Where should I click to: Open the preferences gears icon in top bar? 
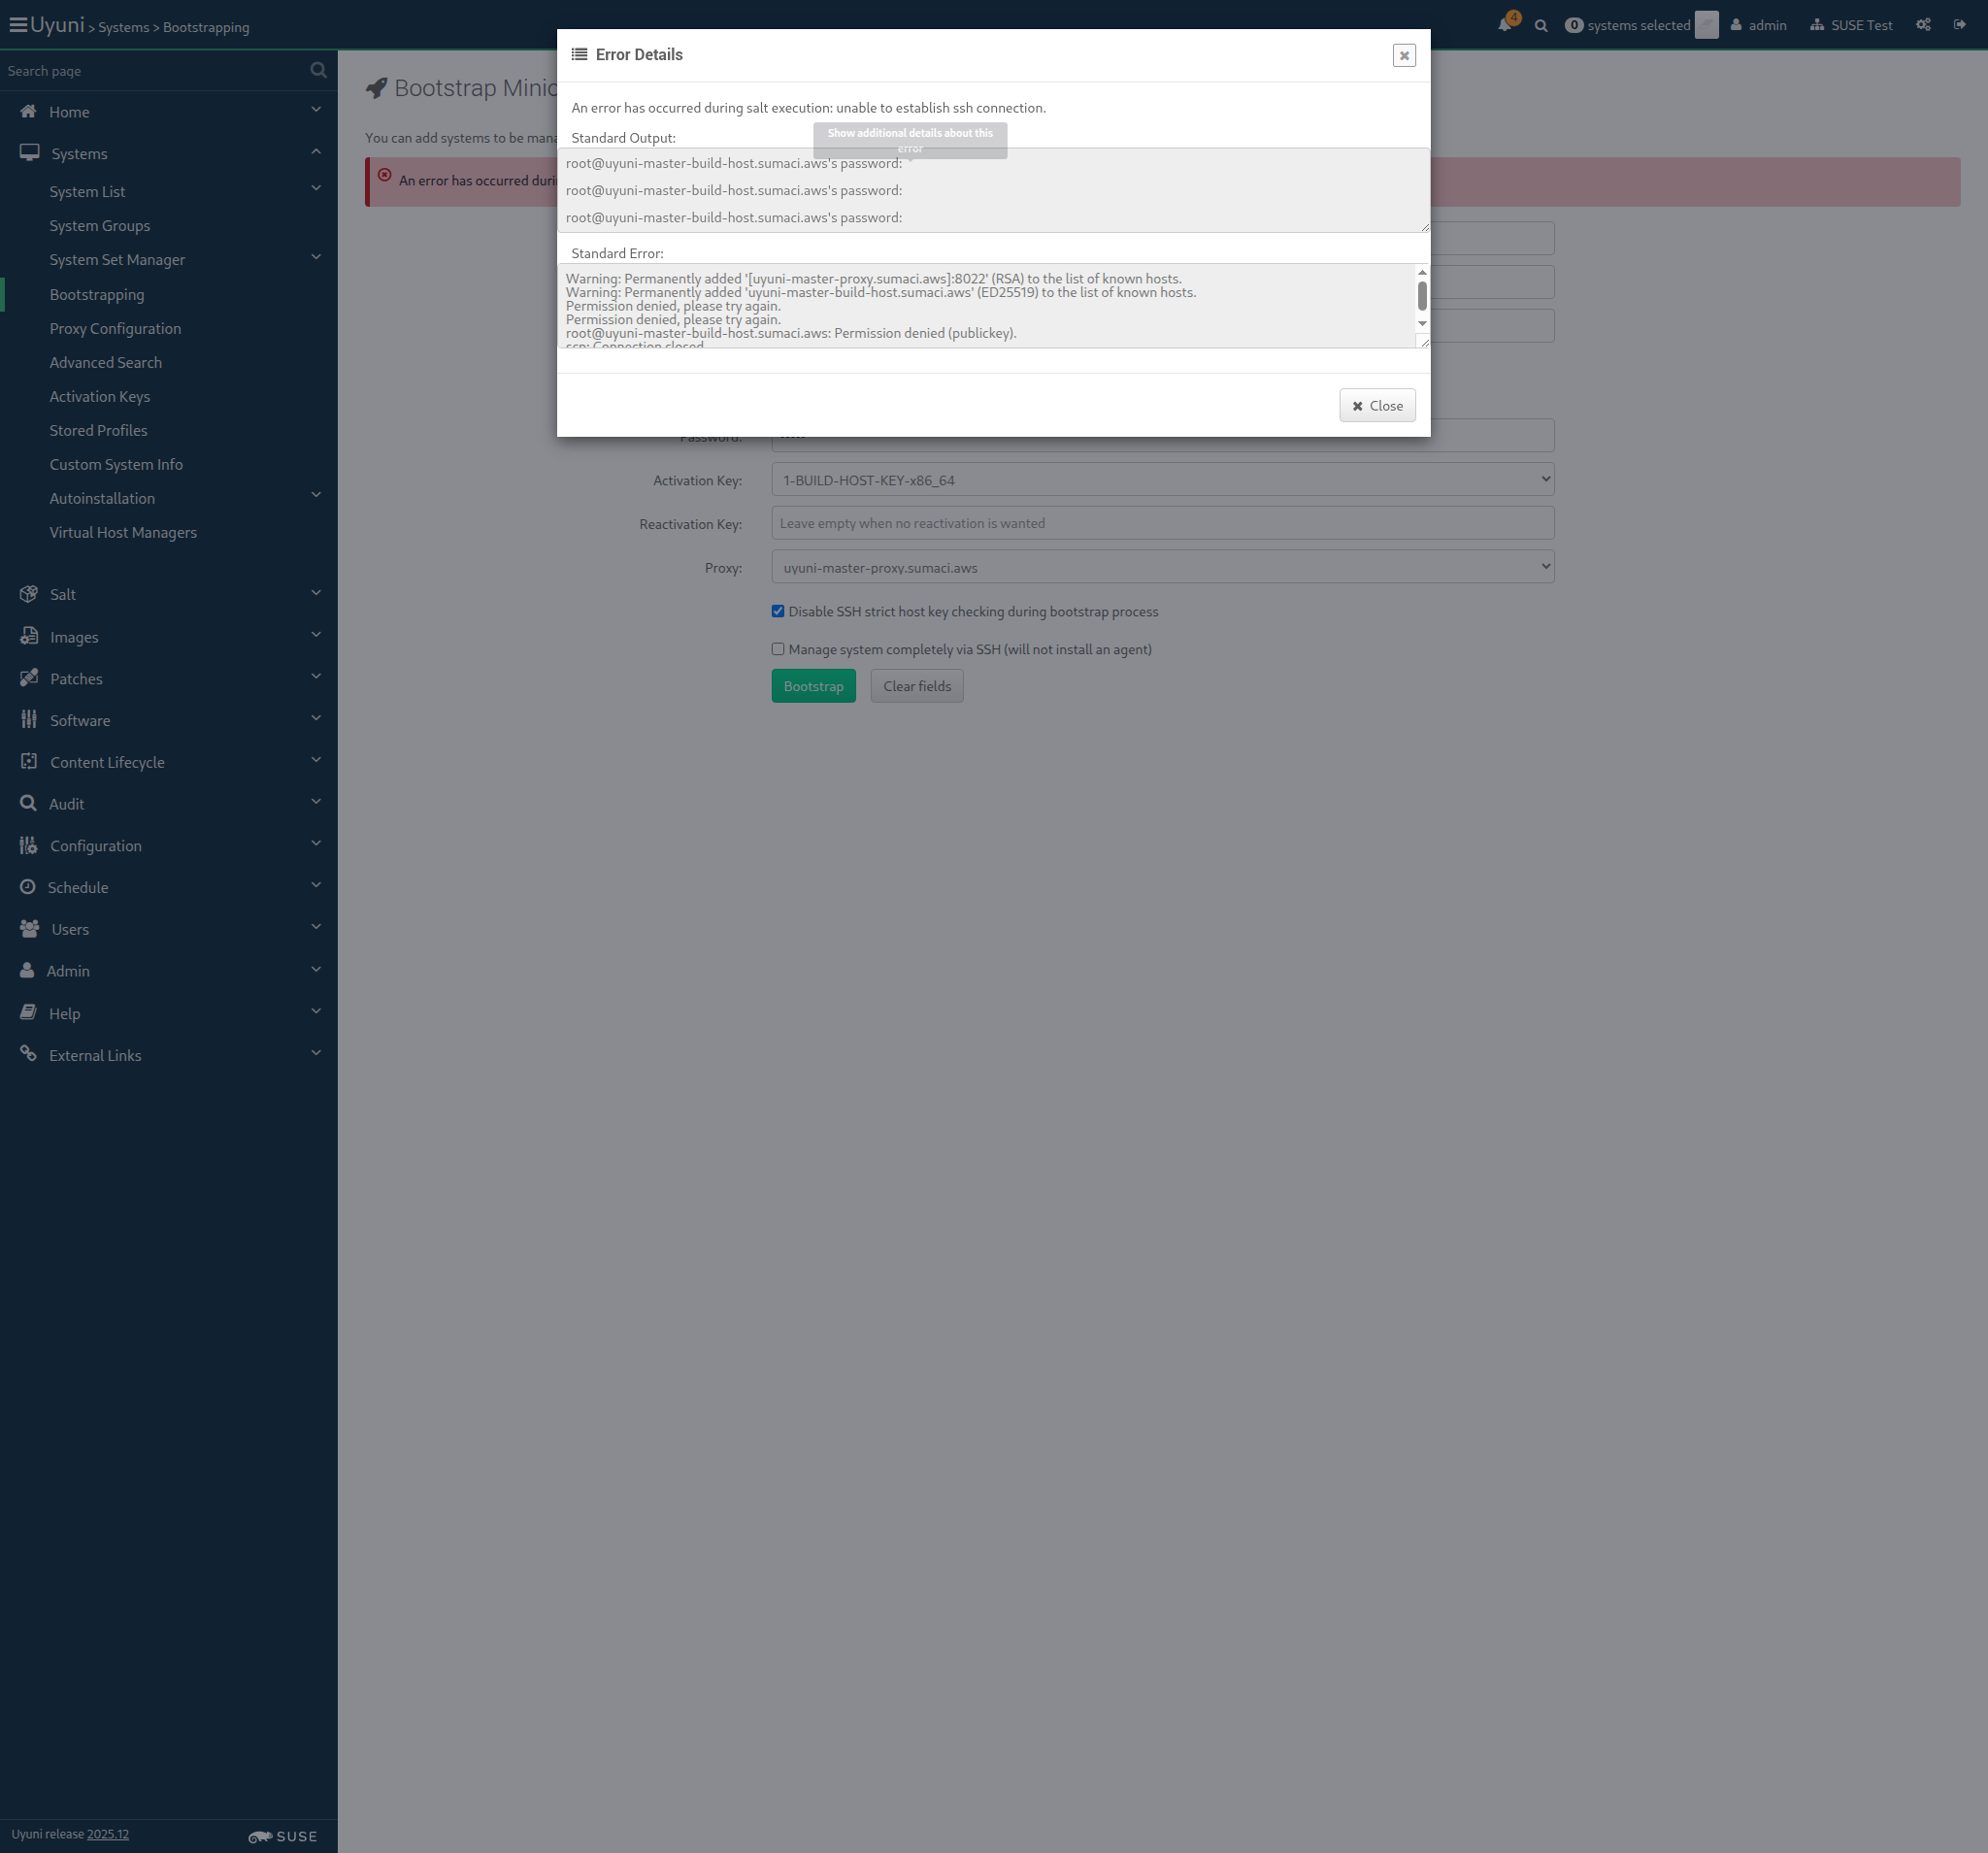click(1923, 25)
